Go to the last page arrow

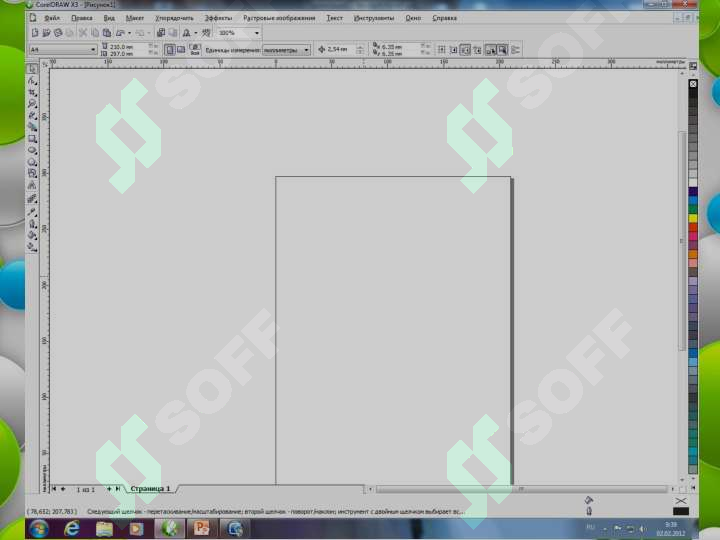click(118, 489)
